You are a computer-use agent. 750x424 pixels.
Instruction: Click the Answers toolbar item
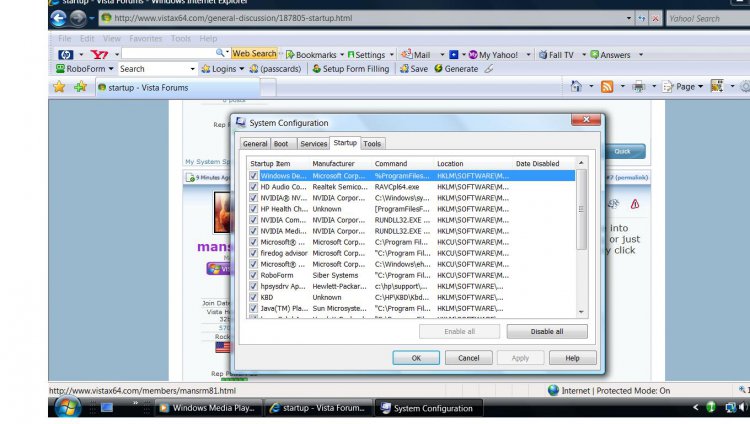[x=610, y=55]
